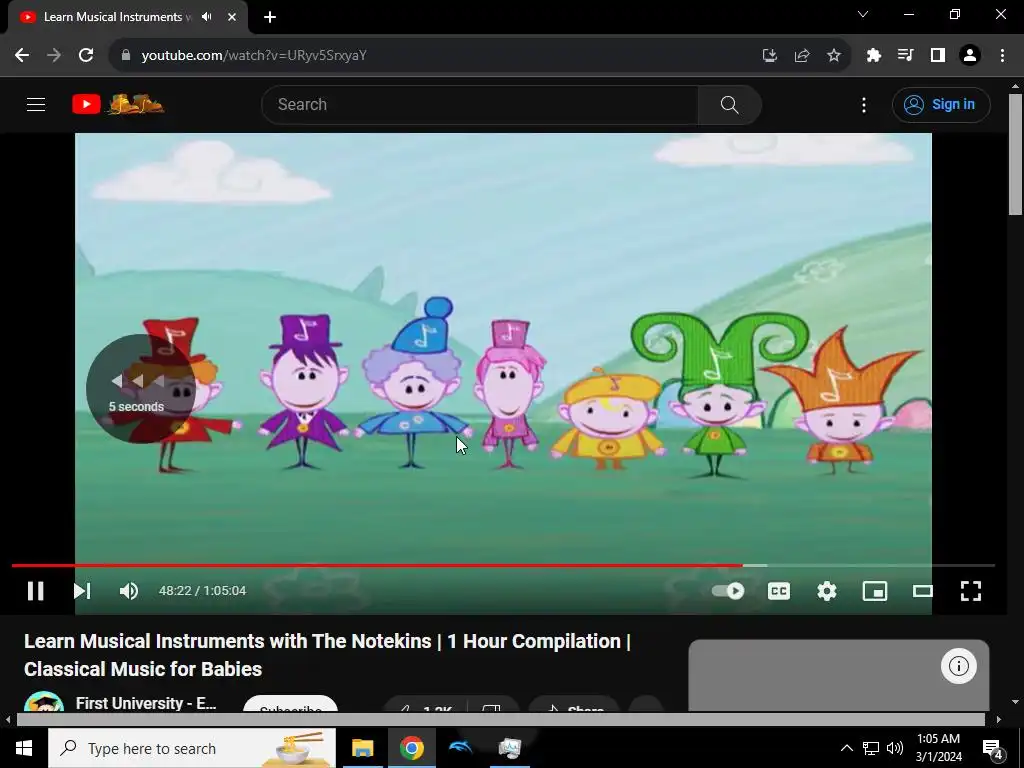
Task: Click the red video progress bar
Action: [376, 566]
